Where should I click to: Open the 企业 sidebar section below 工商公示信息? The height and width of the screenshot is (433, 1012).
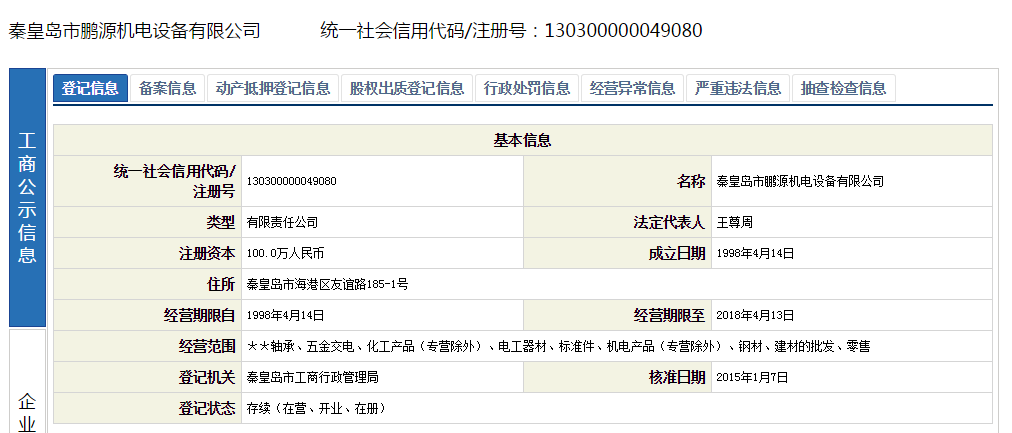27,410
